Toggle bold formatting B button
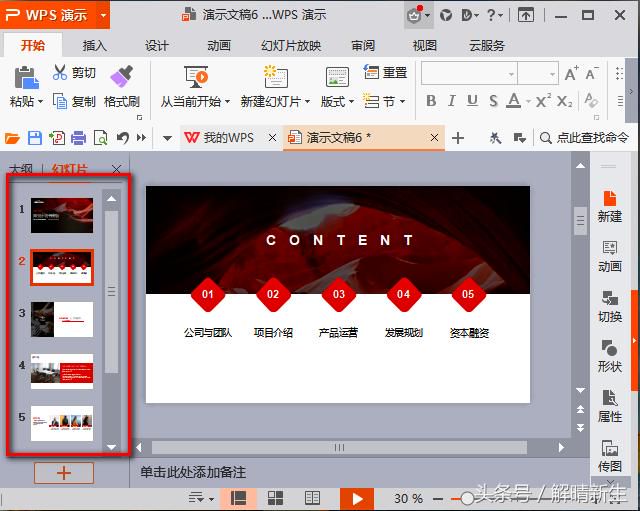Image resolution: width=640 pixels, height=511 pixels. pyautogui.click(x=431, y=100)
